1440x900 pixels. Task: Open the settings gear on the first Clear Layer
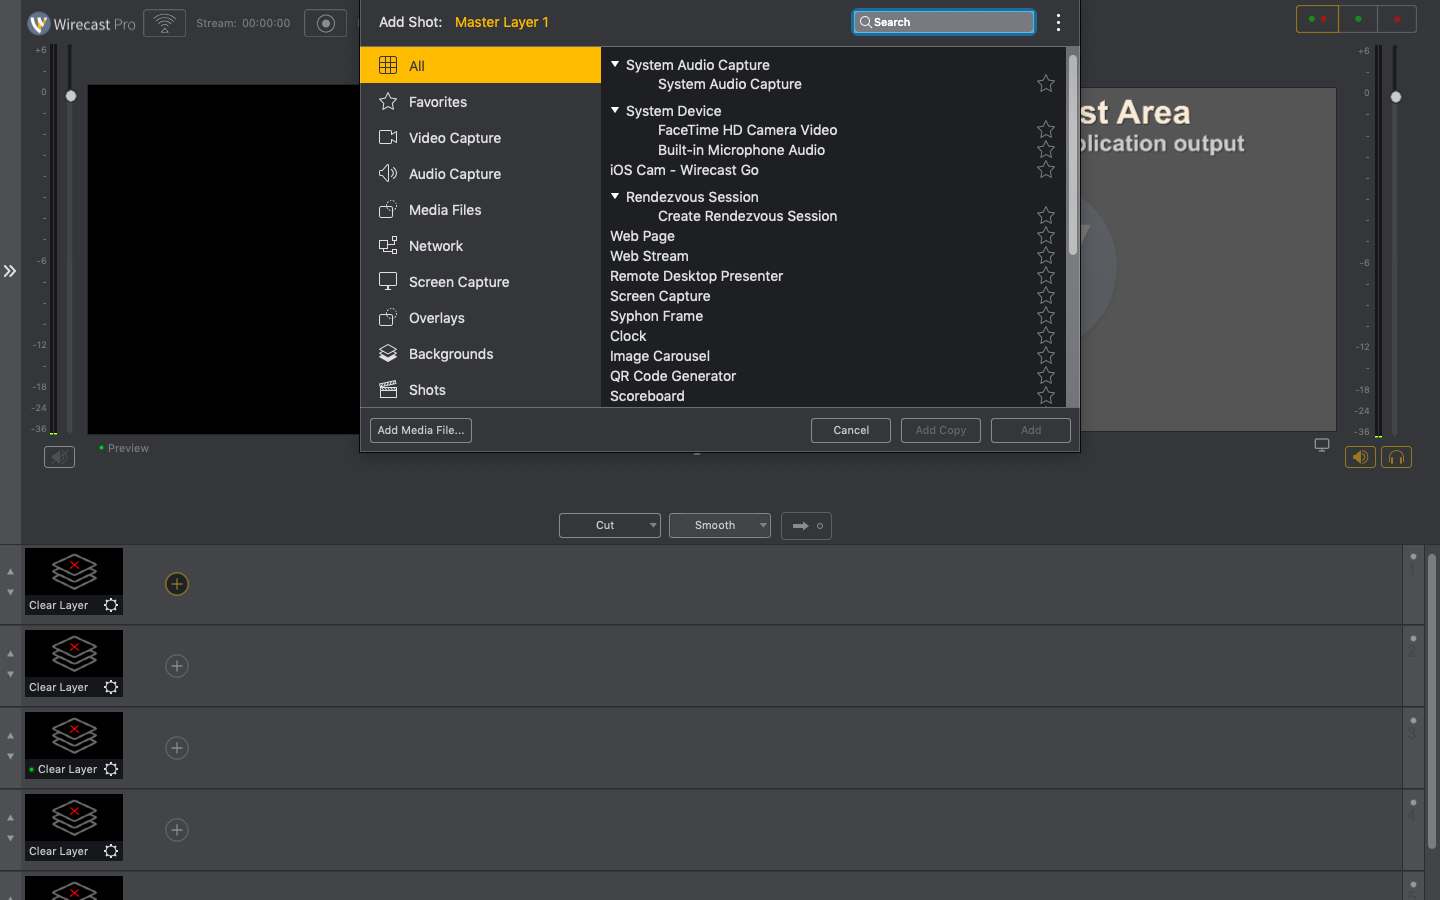coord(111,605)
